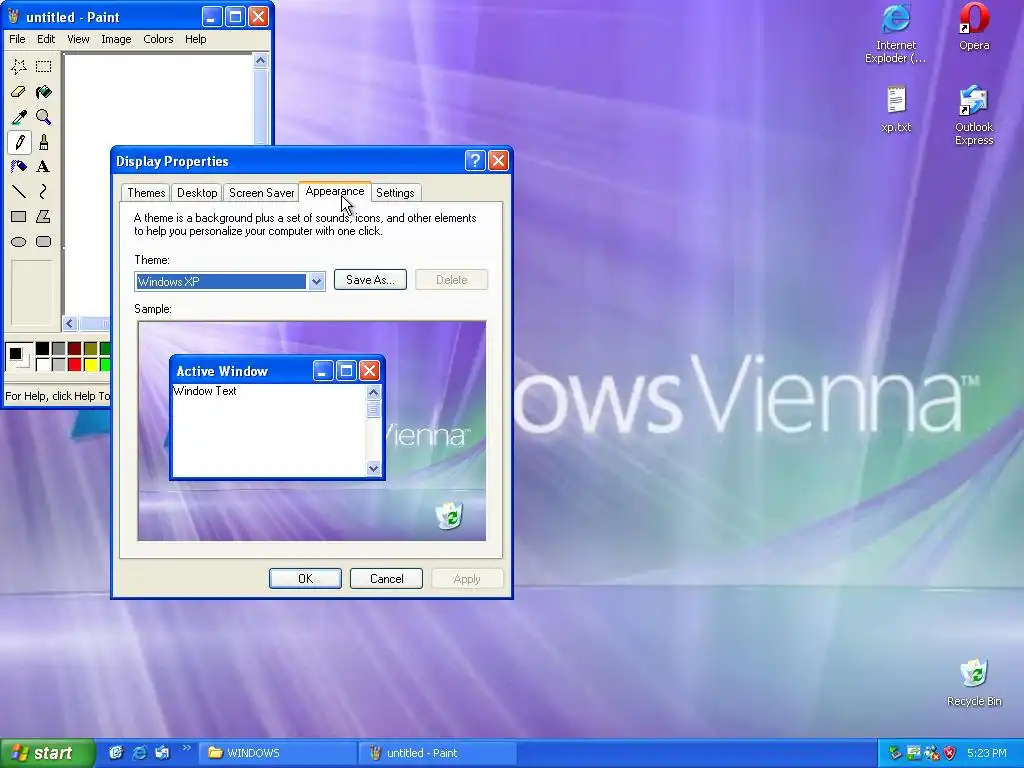Select the Curve tool in Paint
The width and height of the screenshot is (1024, 768).
(44, 191)
